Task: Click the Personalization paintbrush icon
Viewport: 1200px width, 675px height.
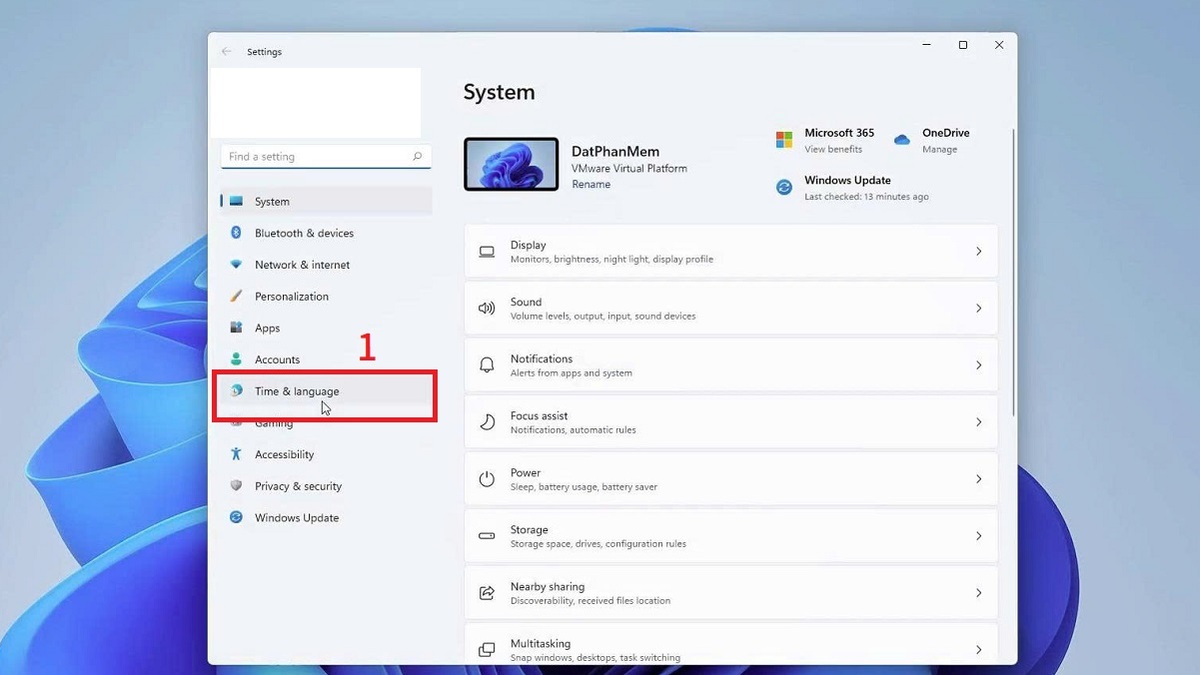Action: pos(236,296)
